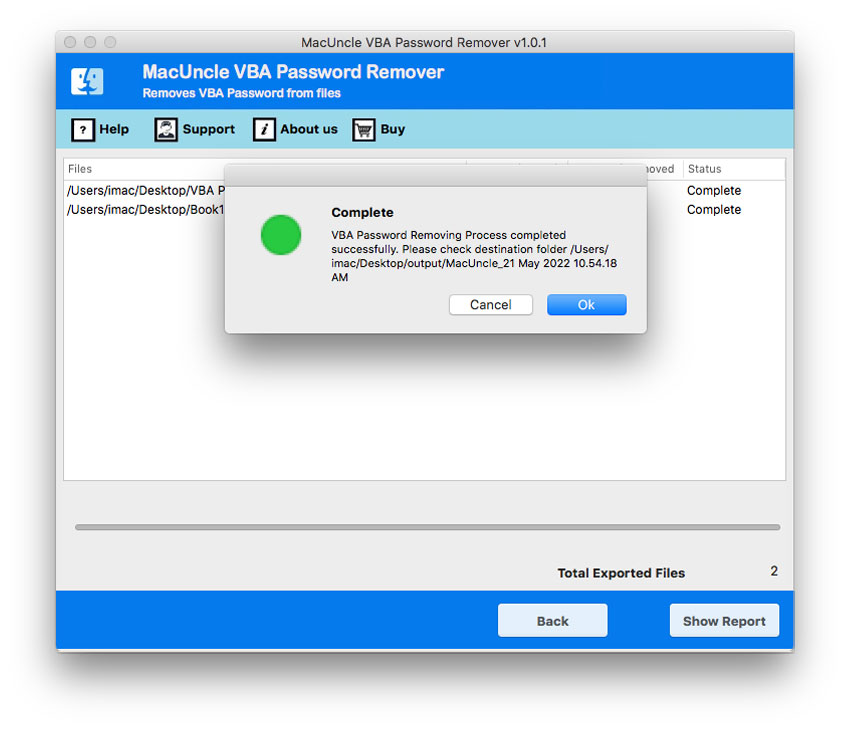This screenshot has height=729, width=846.
Task: Confirm completion by clicking Ok
Action: point(586,304)
